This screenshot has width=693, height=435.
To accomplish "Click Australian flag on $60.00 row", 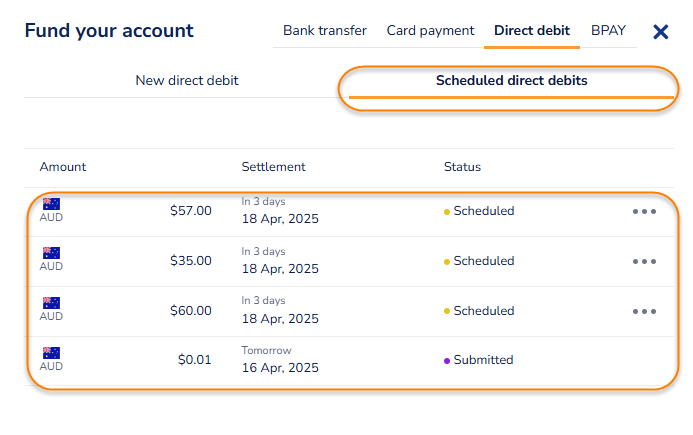I will [51, 304].
